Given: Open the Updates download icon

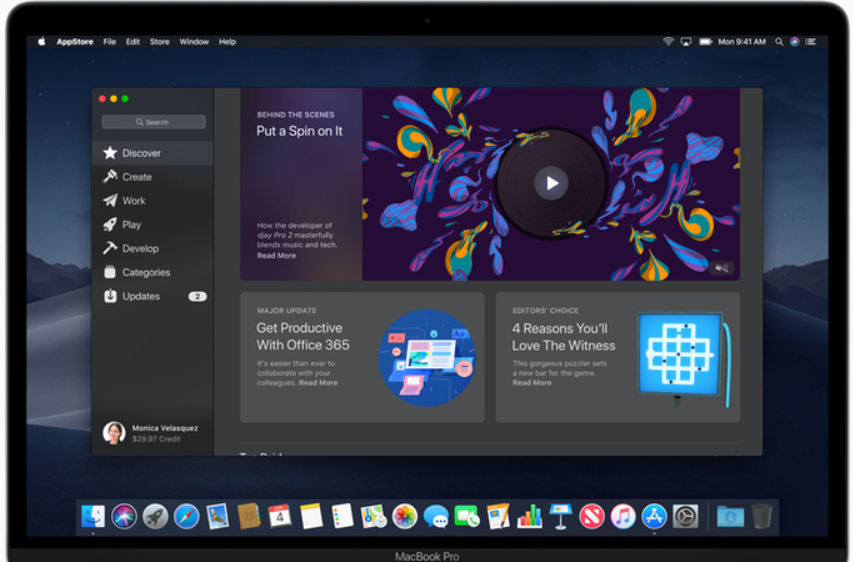Looking at the screenshot, I should (x=110, y=296).
